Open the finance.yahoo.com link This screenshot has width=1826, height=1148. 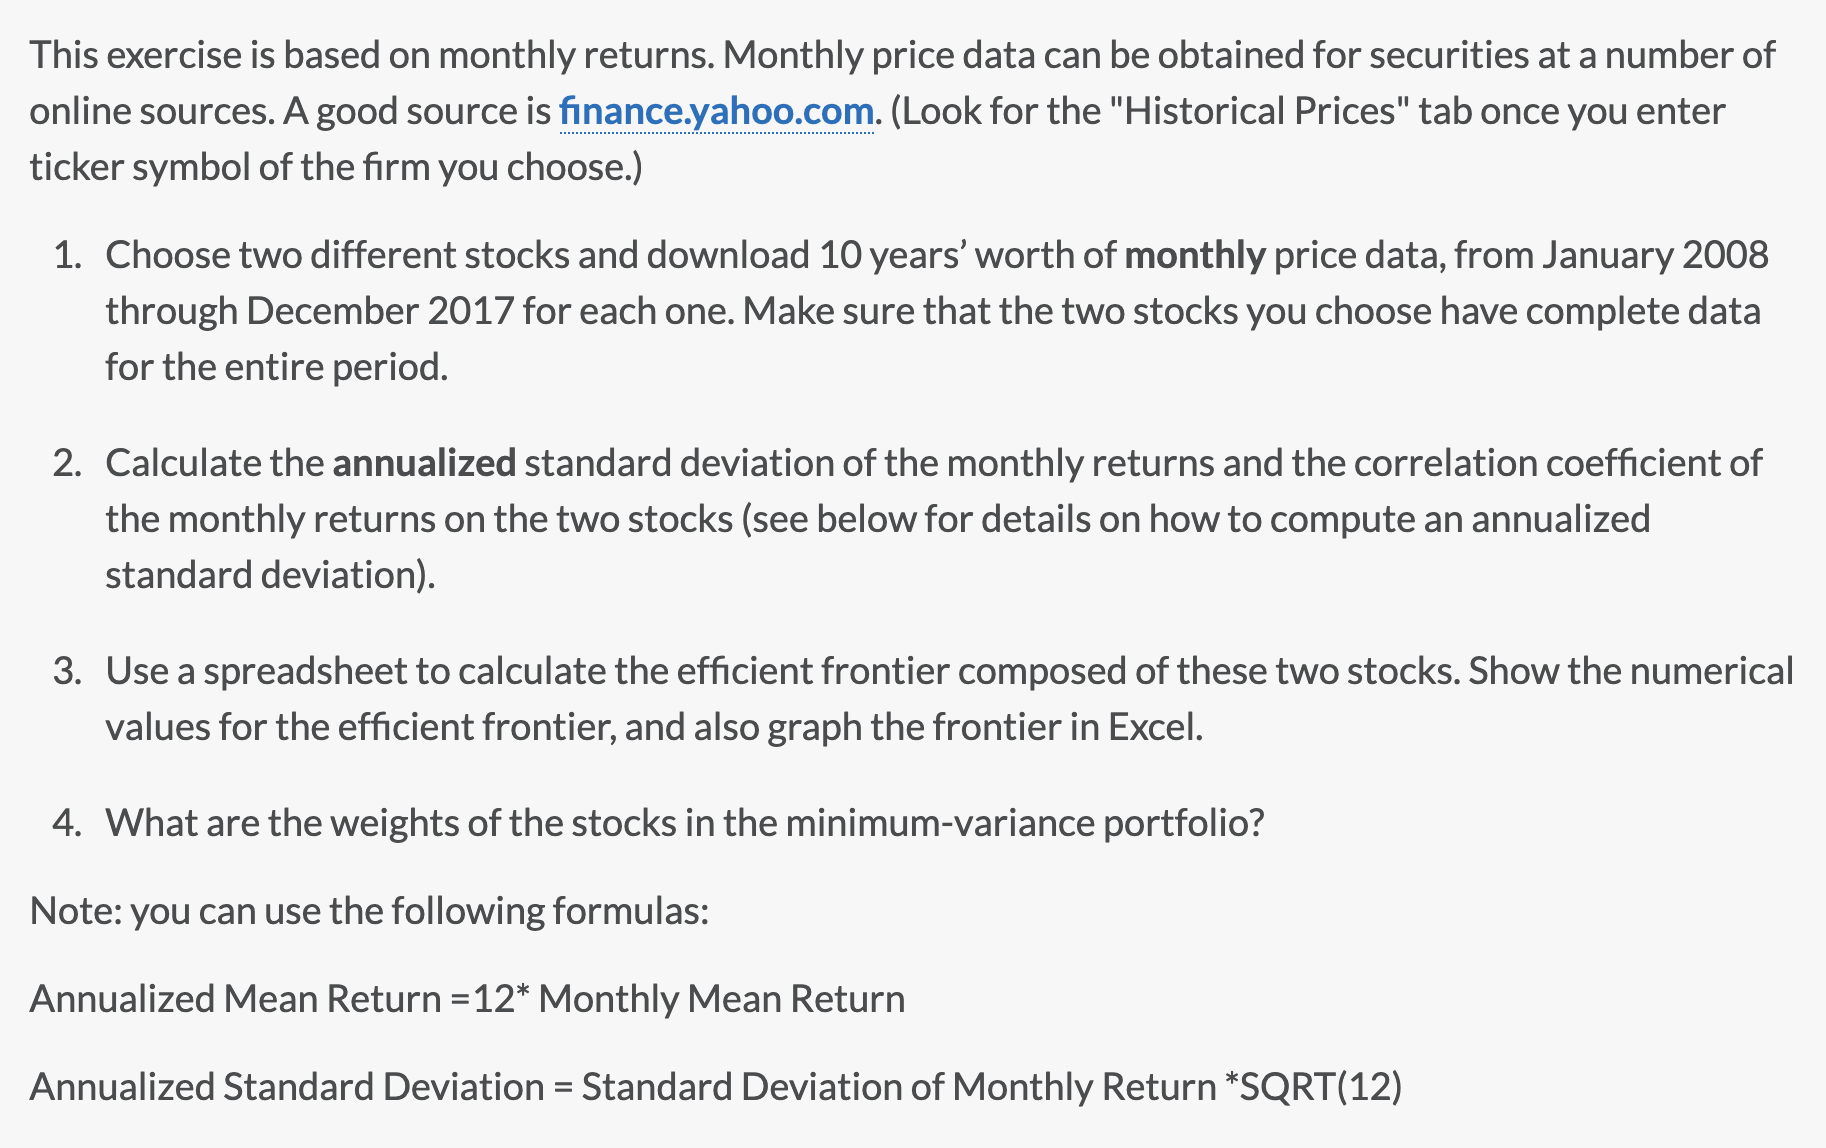coord(716,111)
